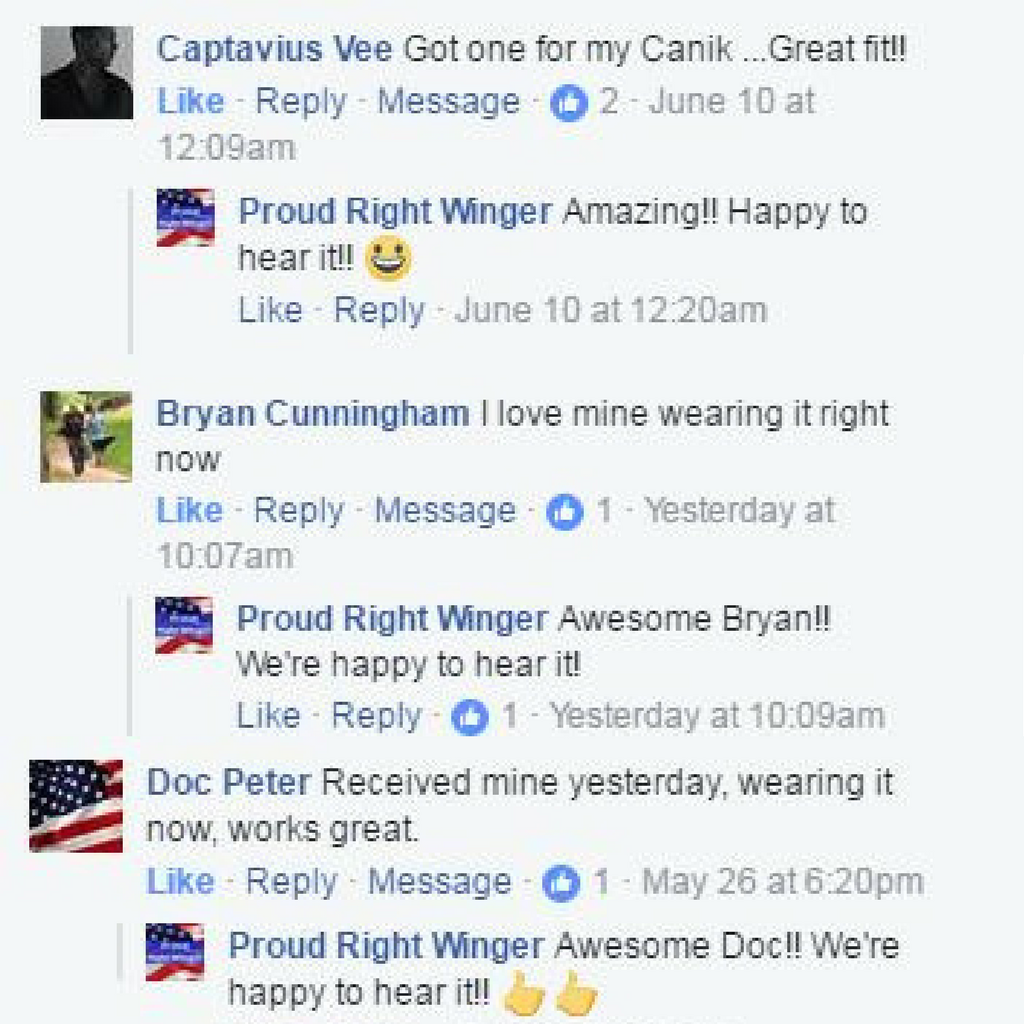Open the 'June 10 at 12:20am' timestamp

tap(611, 310)
